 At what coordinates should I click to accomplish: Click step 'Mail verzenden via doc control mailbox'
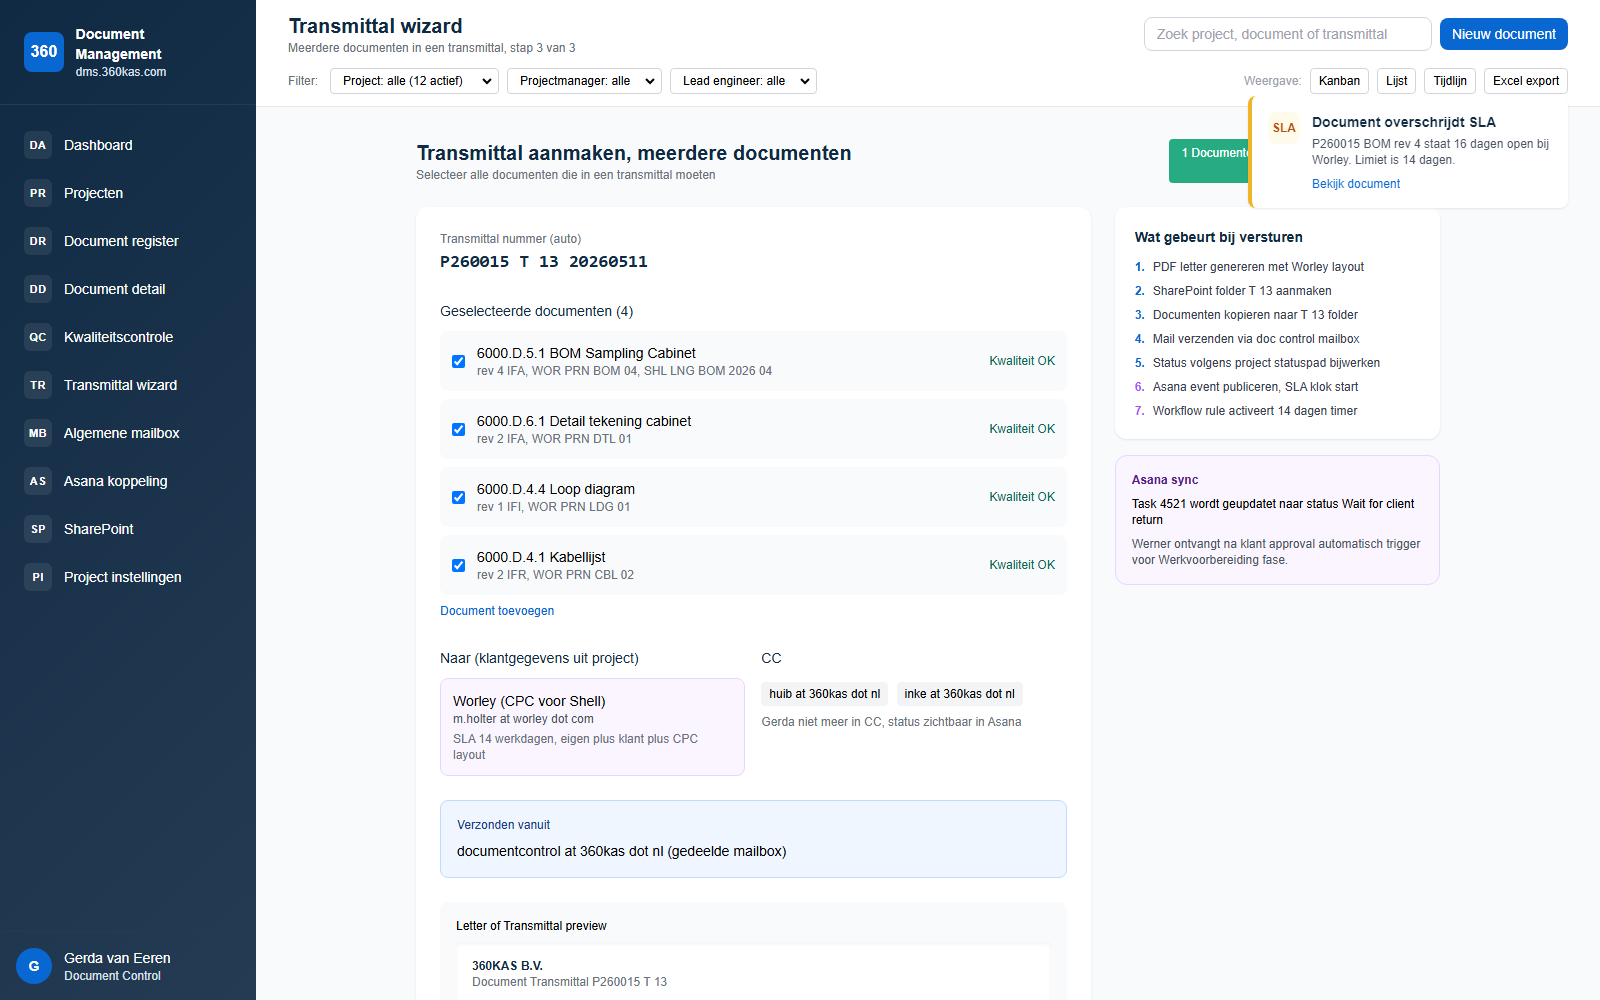(x=1256, y=339)
